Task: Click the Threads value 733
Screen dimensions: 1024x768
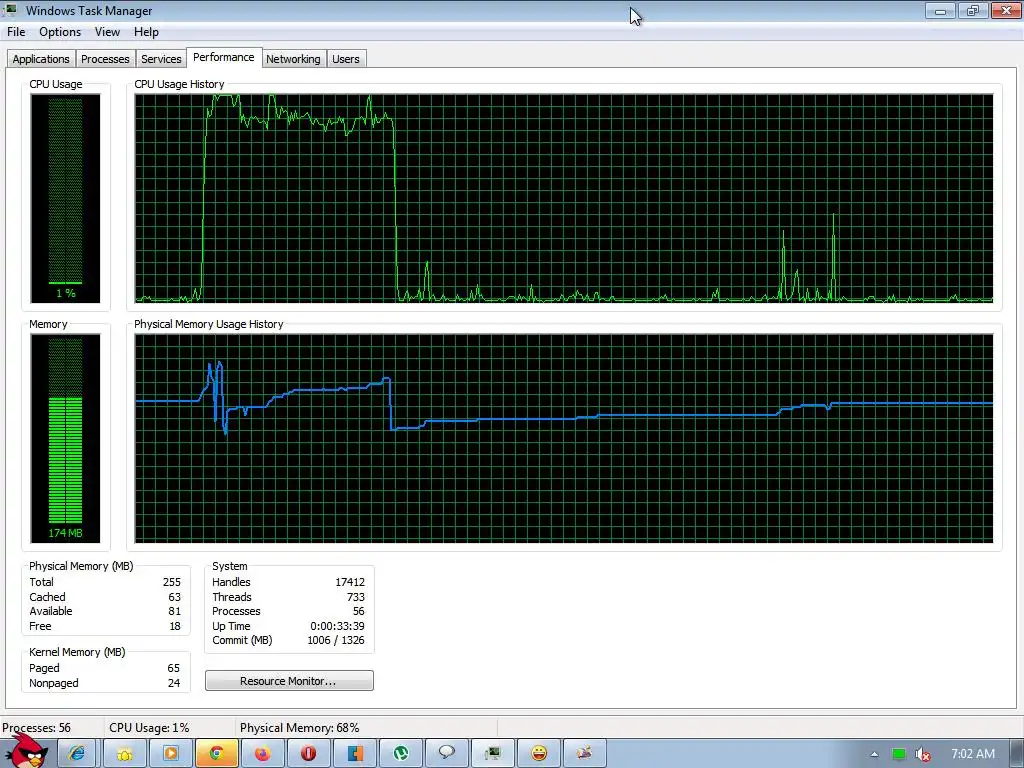Action: 356,597
